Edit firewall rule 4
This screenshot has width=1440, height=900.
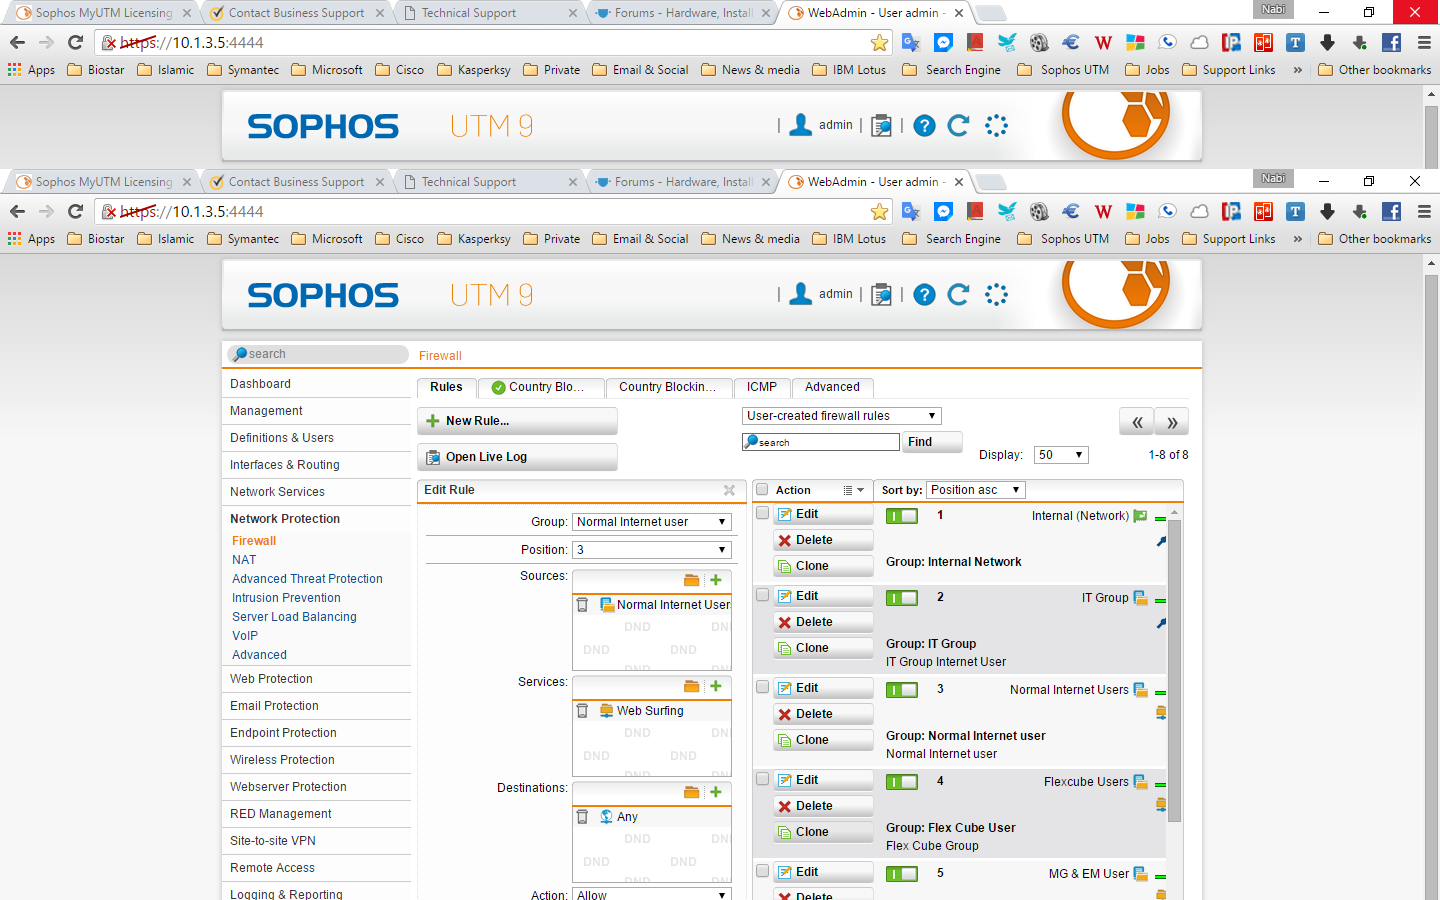pos(823,780)
